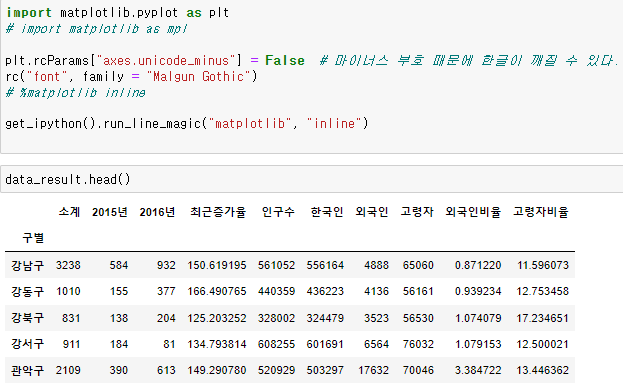Click the 2016년 column header

tap(157, 212)
